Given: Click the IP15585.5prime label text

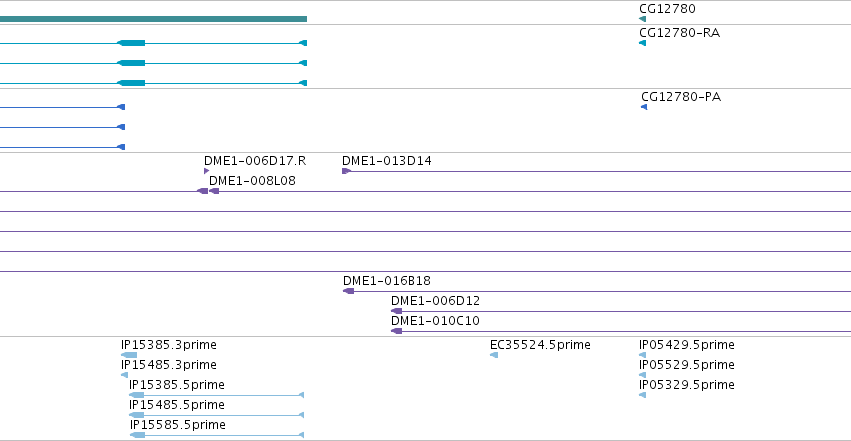Looking at the screenshot, I should (177, 425).
